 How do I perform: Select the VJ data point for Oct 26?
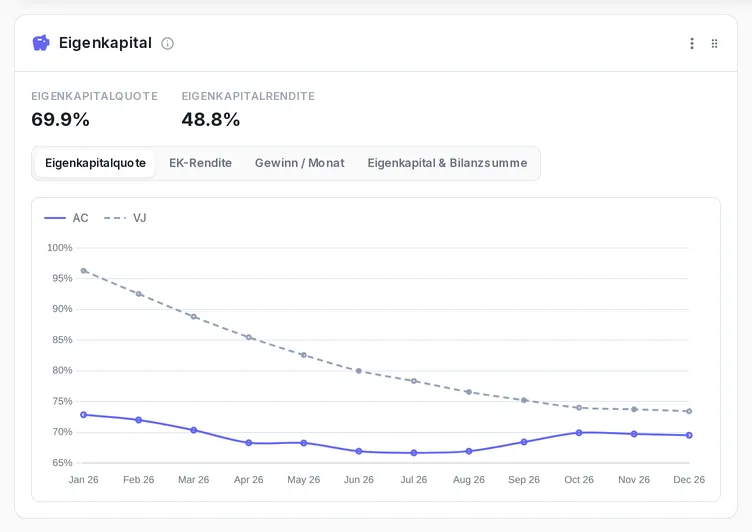tap(579, 408)
